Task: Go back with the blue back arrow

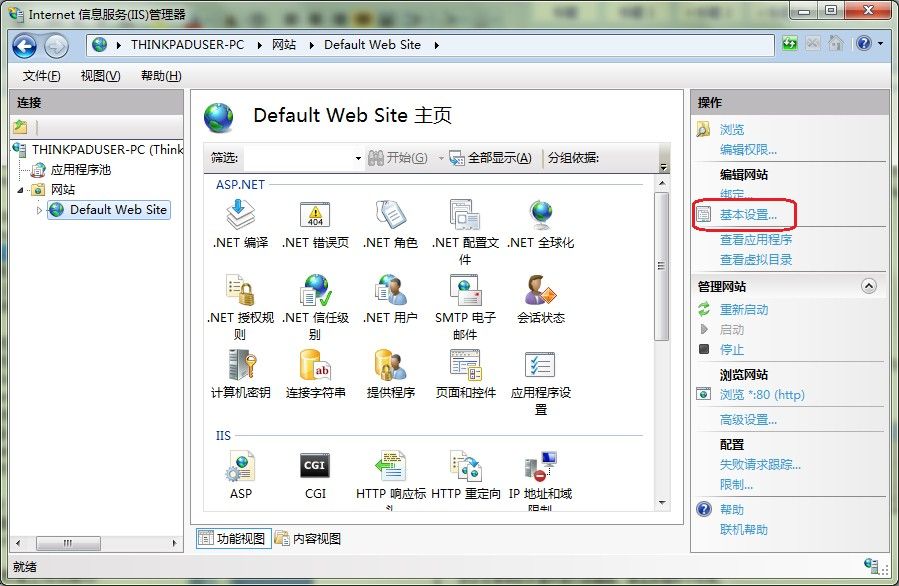Action: (24, 46)
